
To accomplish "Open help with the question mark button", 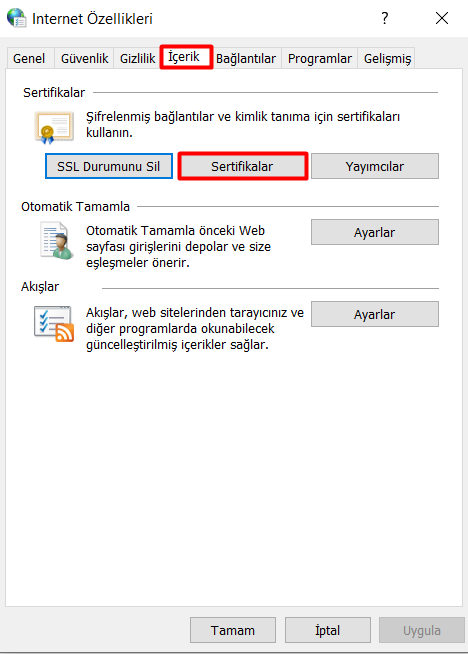I will (385, 18).
